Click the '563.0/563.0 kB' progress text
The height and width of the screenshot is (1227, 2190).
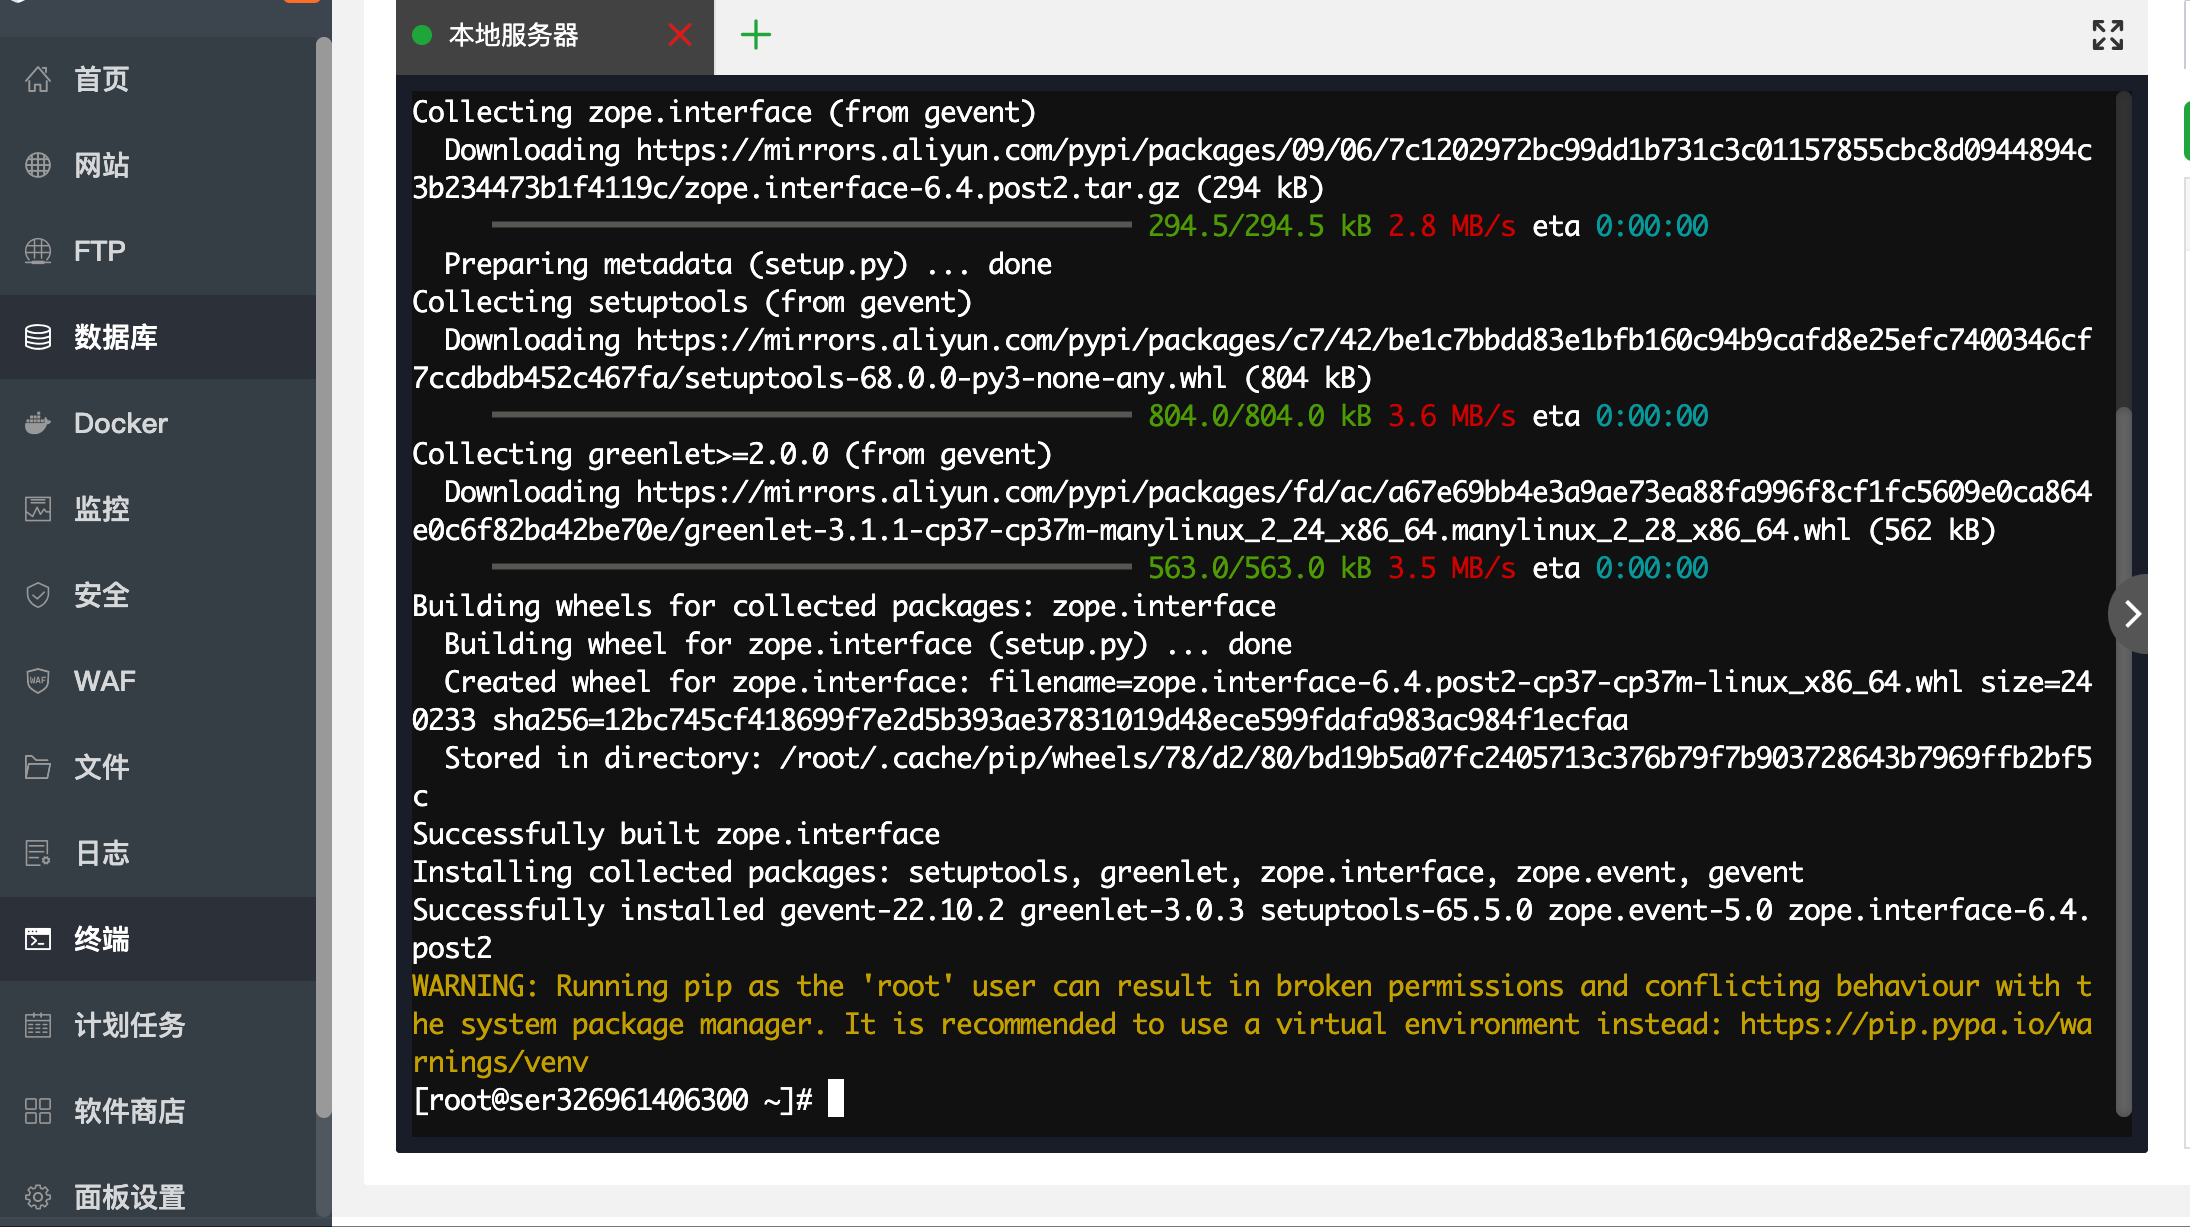(x=1260, y=568)
